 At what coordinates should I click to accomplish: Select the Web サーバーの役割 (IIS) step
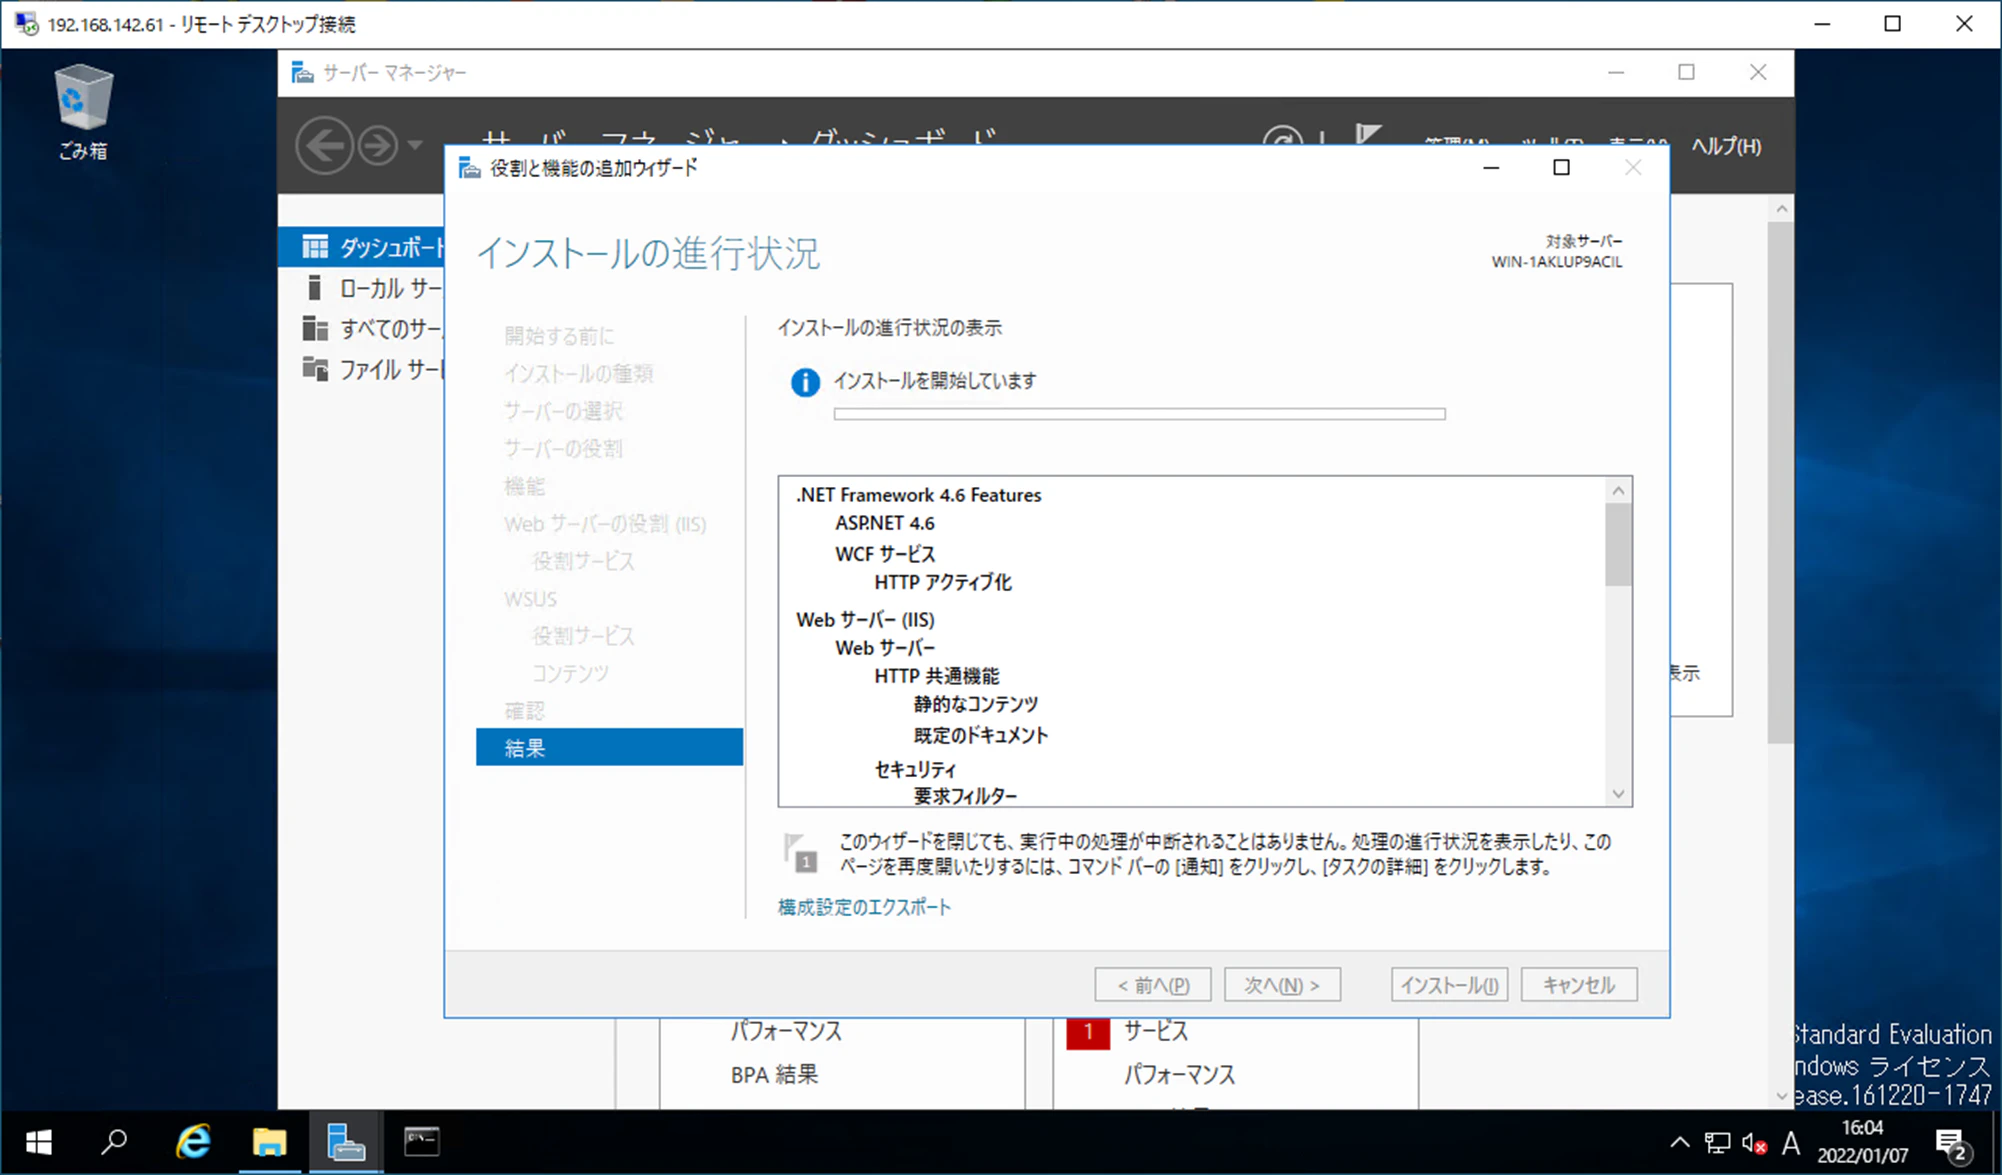click(604, 524)
